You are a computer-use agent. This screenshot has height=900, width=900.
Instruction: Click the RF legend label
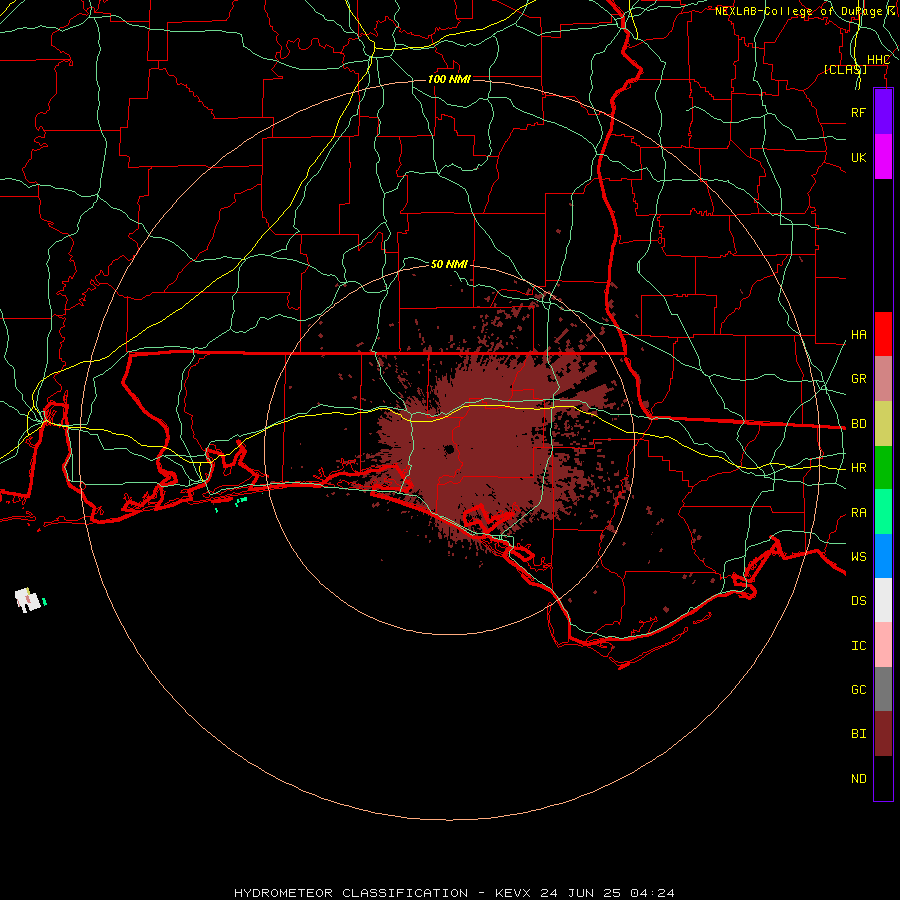(x=858, y=112)
